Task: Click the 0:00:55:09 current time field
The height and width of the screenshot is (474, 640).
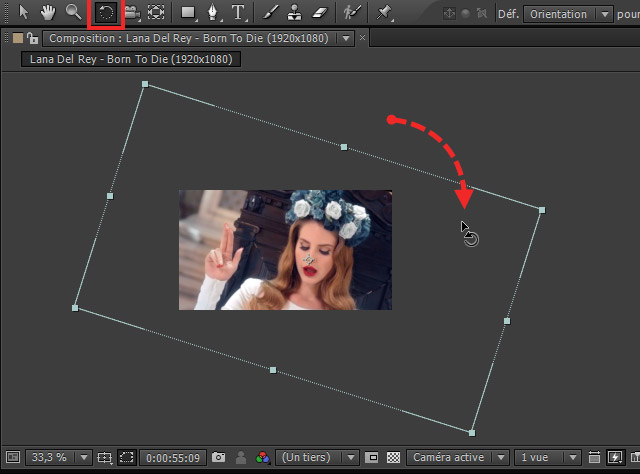Action: 173,458
